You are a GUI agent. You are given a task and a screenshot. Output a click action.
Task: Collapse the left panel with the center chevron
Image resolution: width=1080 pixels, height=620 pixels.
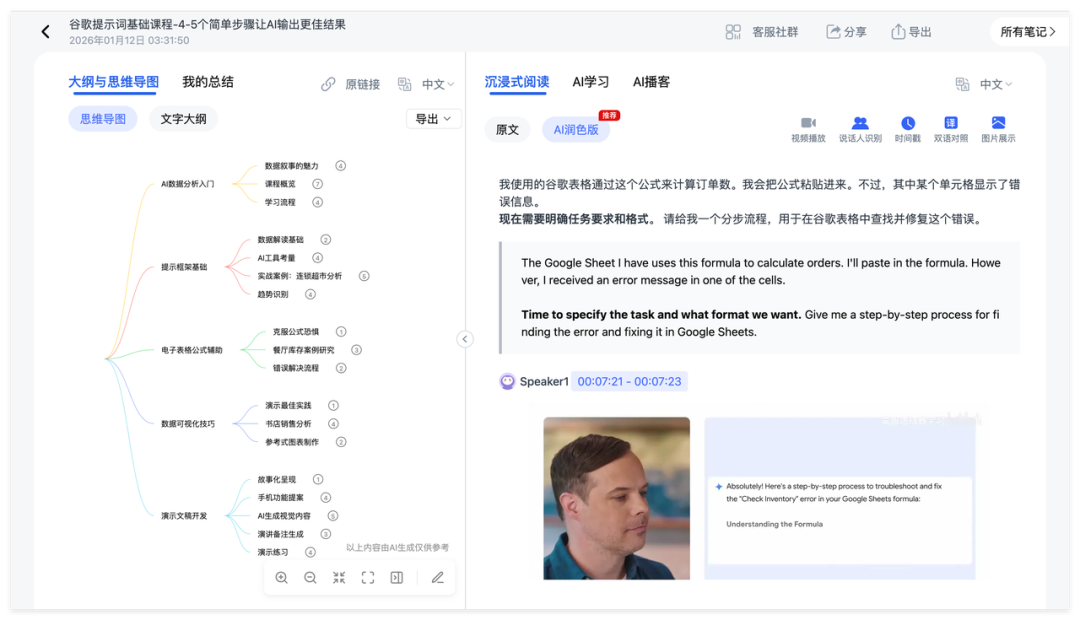[x=465, y=339]
